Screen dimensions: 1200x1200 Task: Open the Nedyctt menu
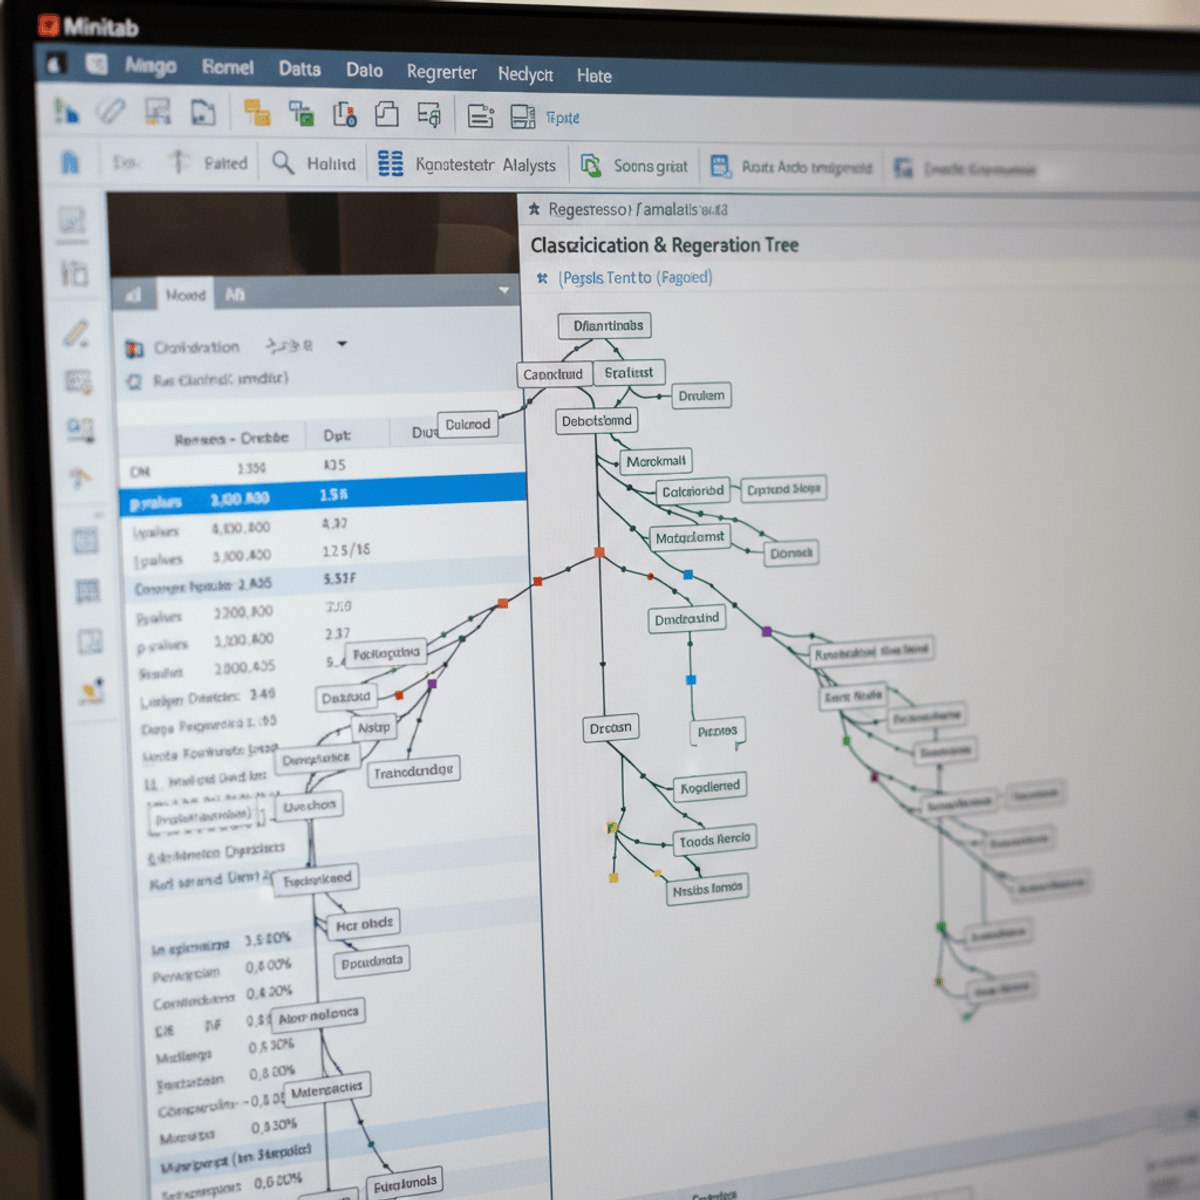point(526,74)
